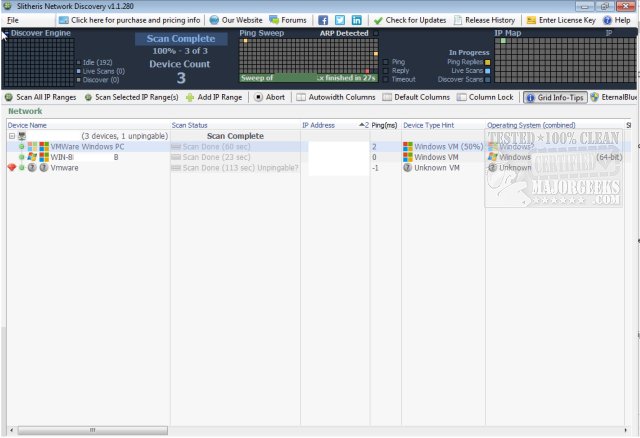
Task: Click Windows logo icon of VMWare Windows PC
Action: tap(44, 147)
